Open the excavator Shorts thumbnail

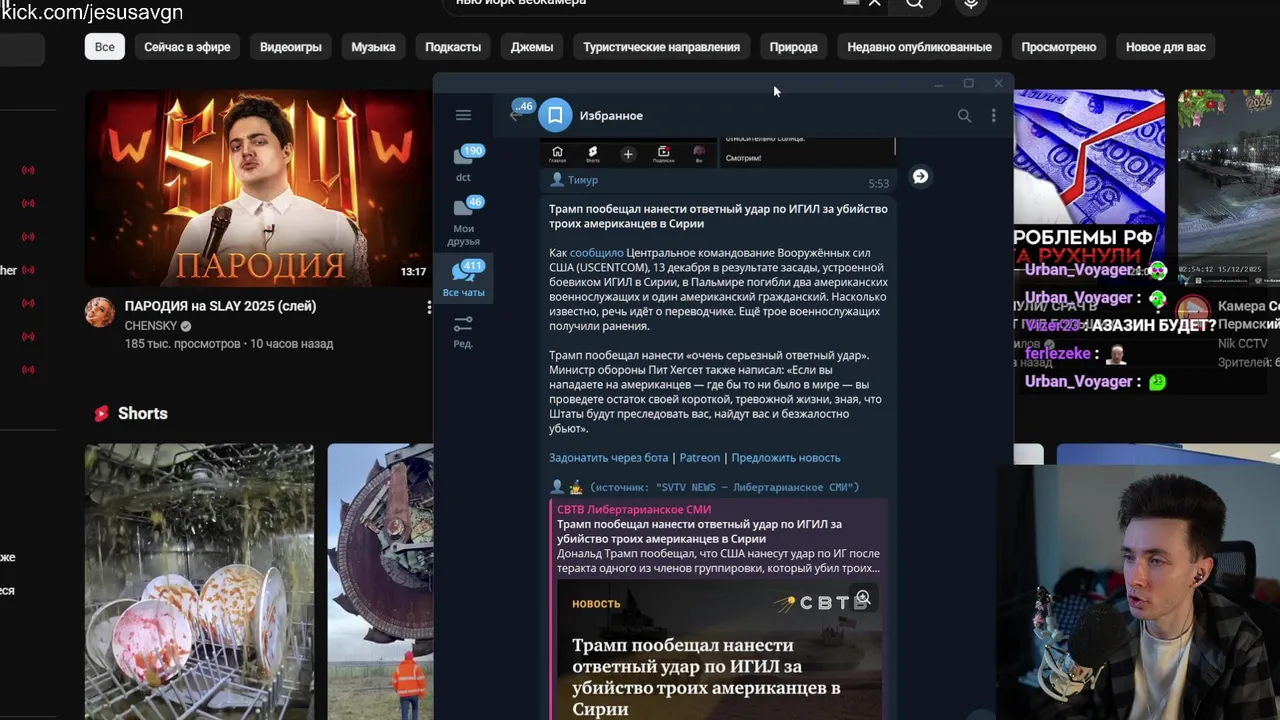380,582
